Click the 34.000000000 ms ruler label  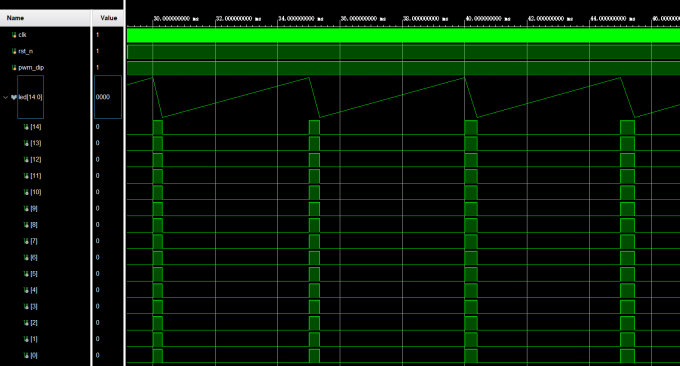(x=300, y=19)
